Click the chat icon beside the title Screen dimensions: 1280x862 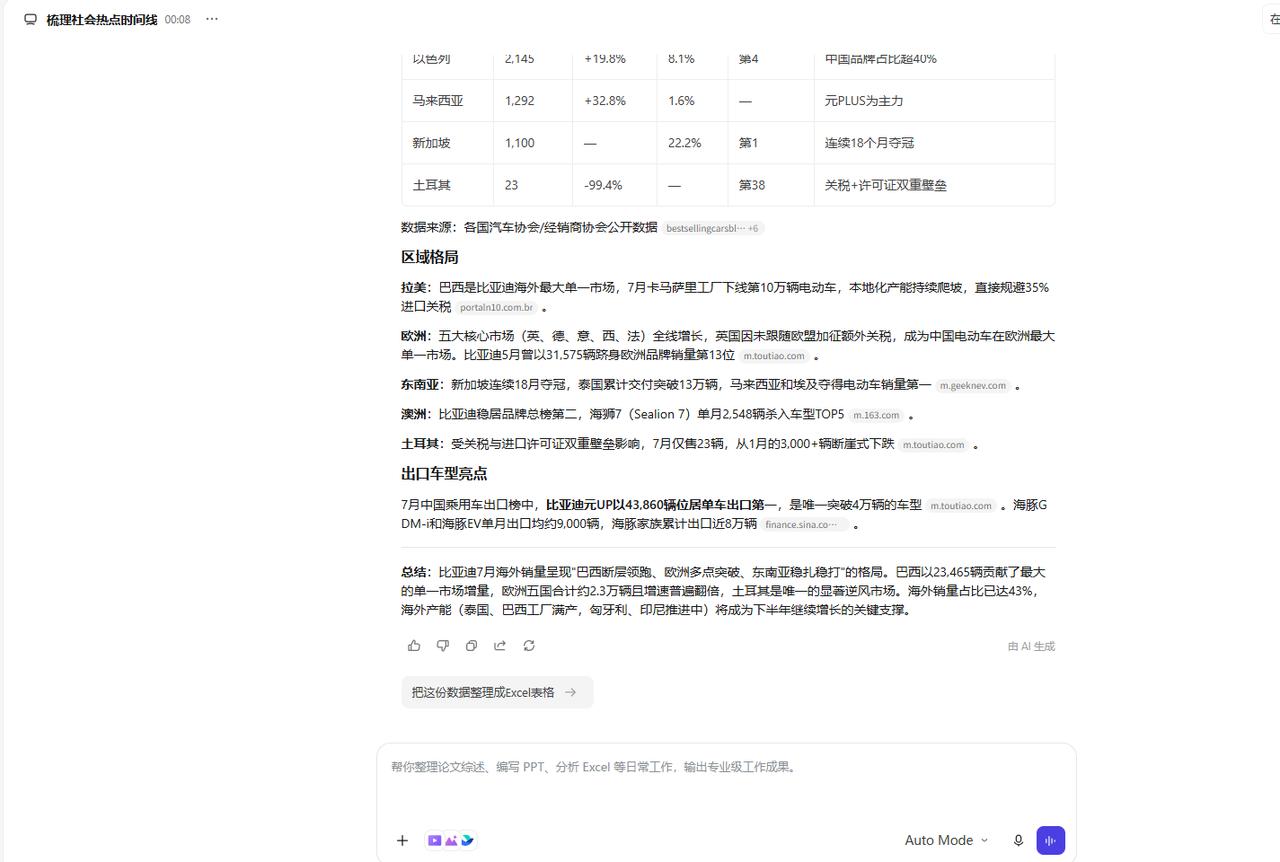click(30, 19)
